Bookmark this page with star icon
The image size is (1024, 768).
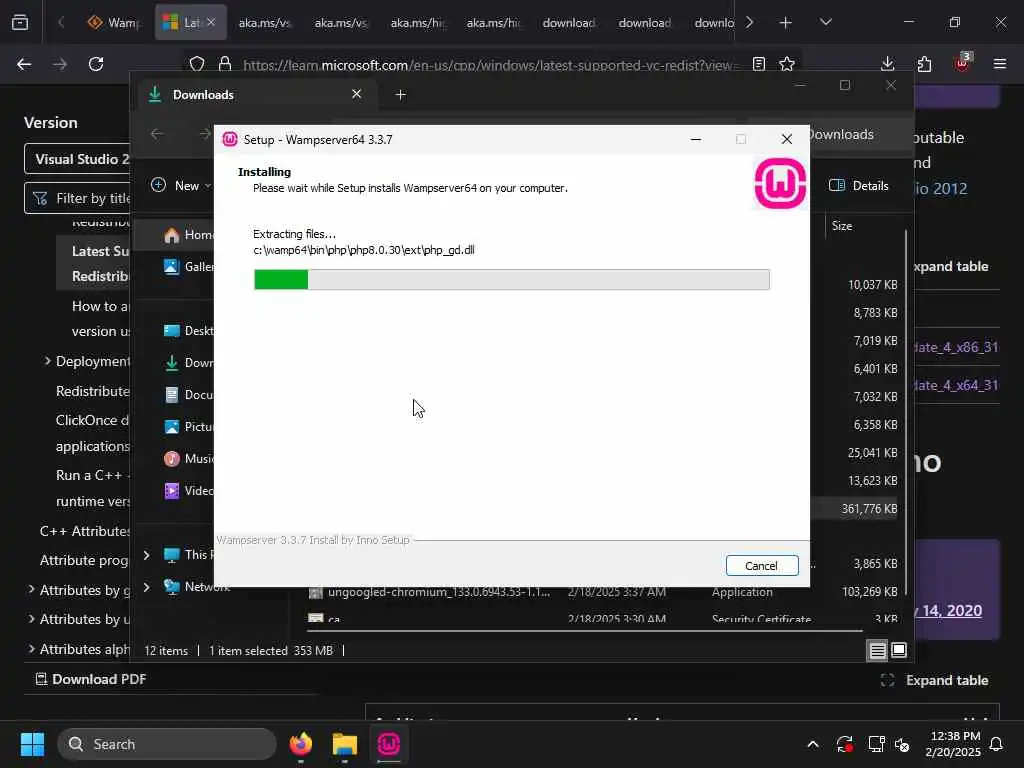coord(787,64)
